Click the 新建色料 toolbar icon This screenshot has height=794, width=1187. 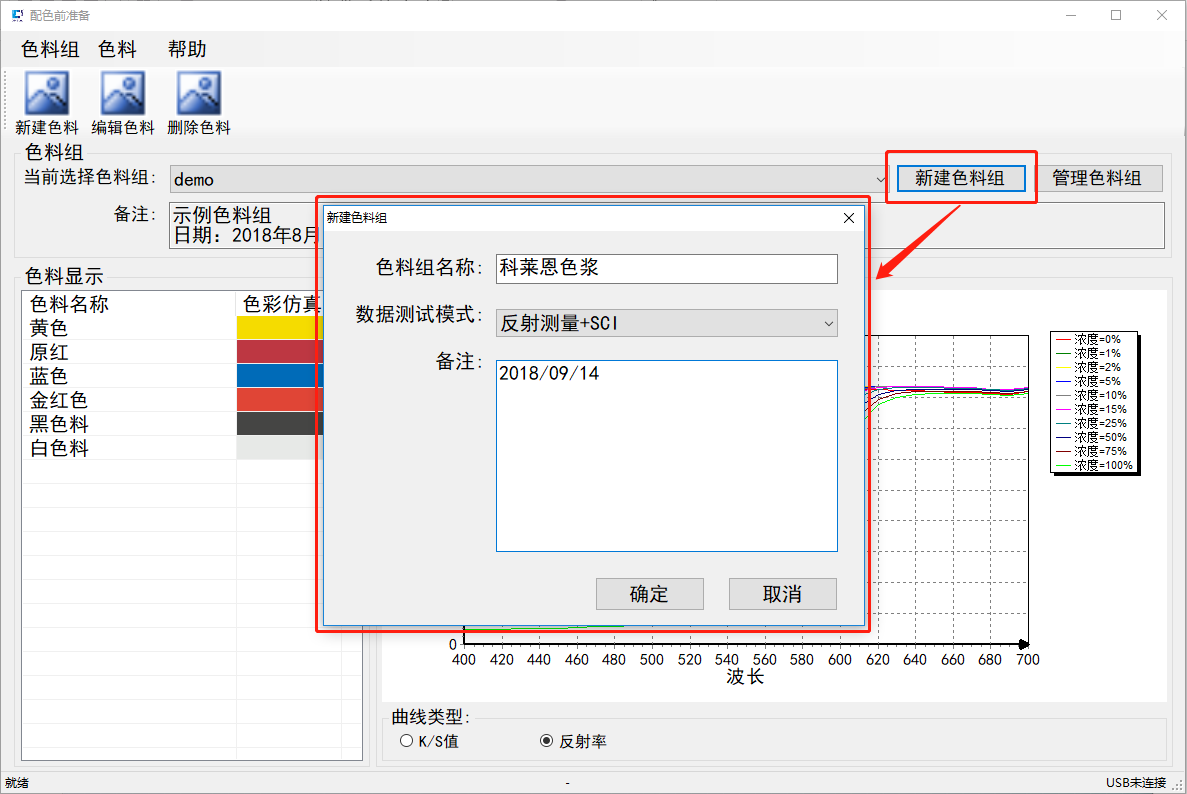pyautogui.click(x=47, y=94)
